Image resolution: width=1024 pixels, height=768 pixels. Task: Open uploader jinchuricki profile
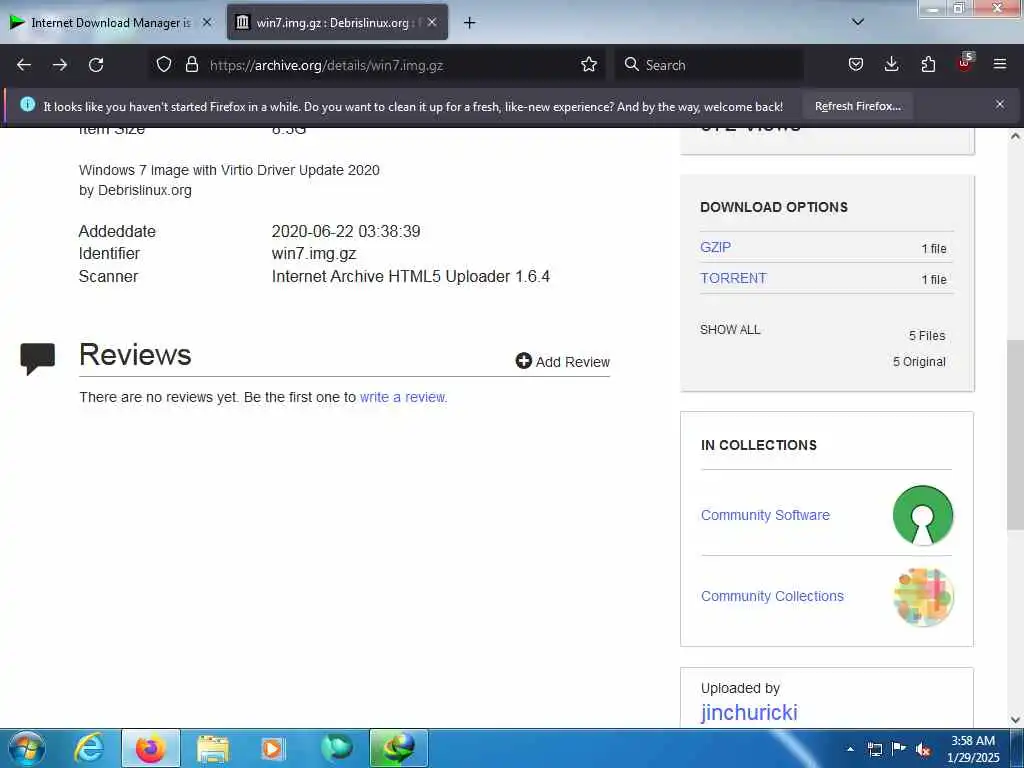[749, 712]
